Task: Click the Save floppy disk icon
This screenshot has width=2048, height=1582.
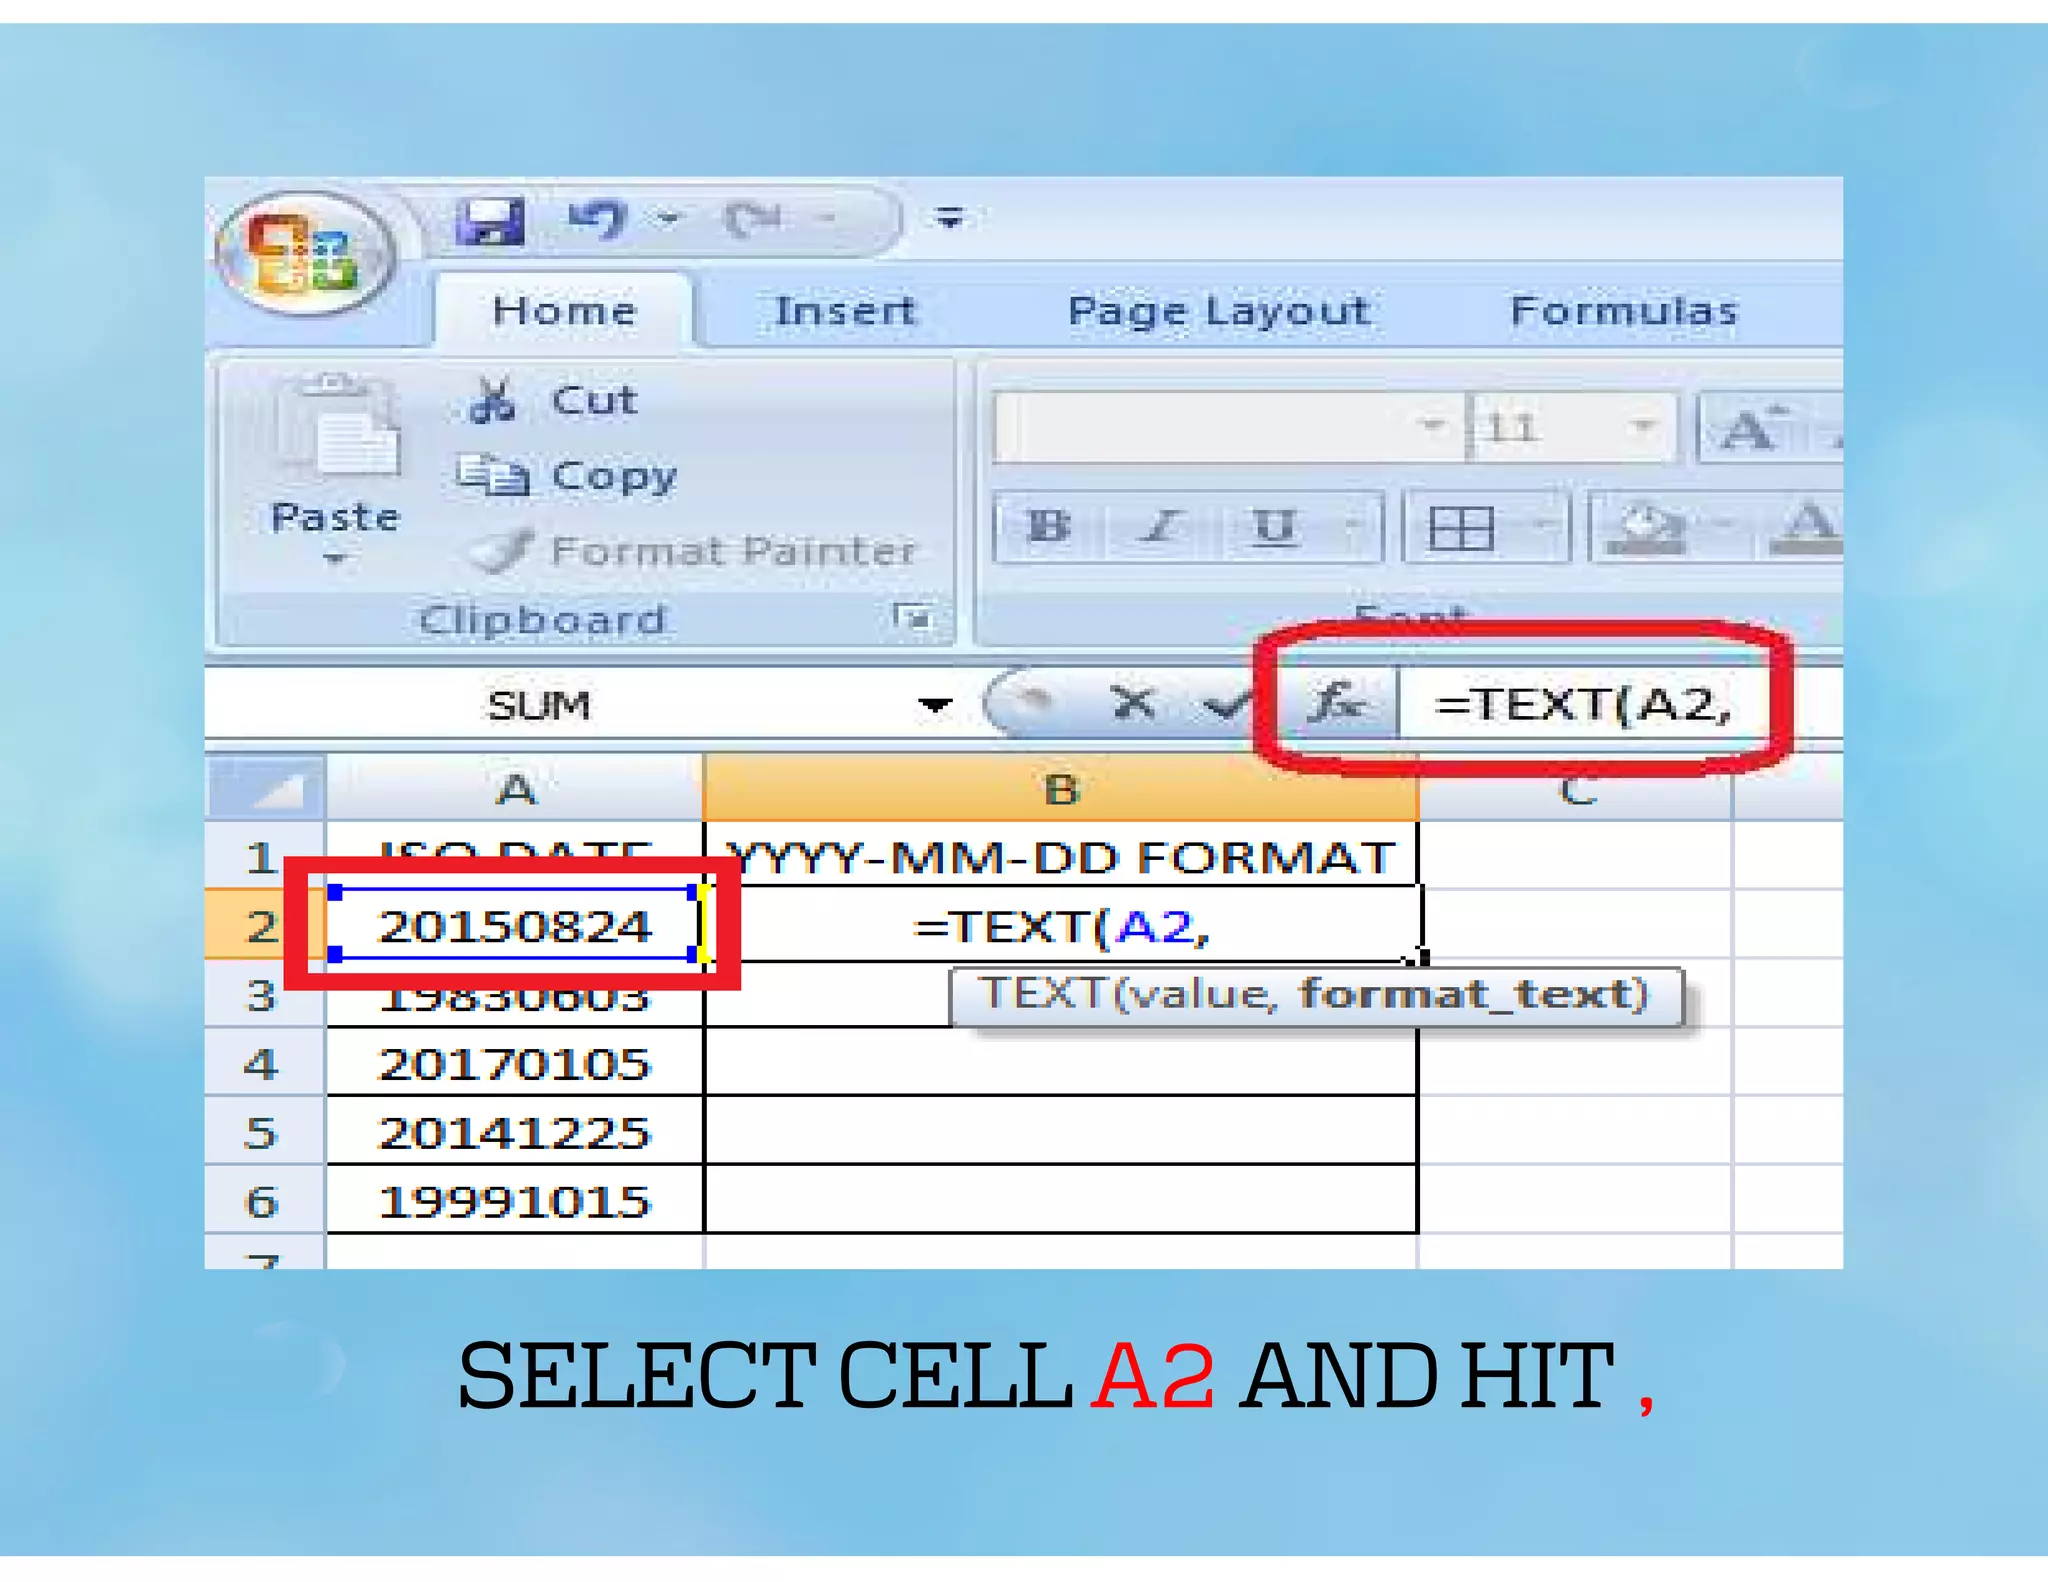Action: (x=490, y=220)
